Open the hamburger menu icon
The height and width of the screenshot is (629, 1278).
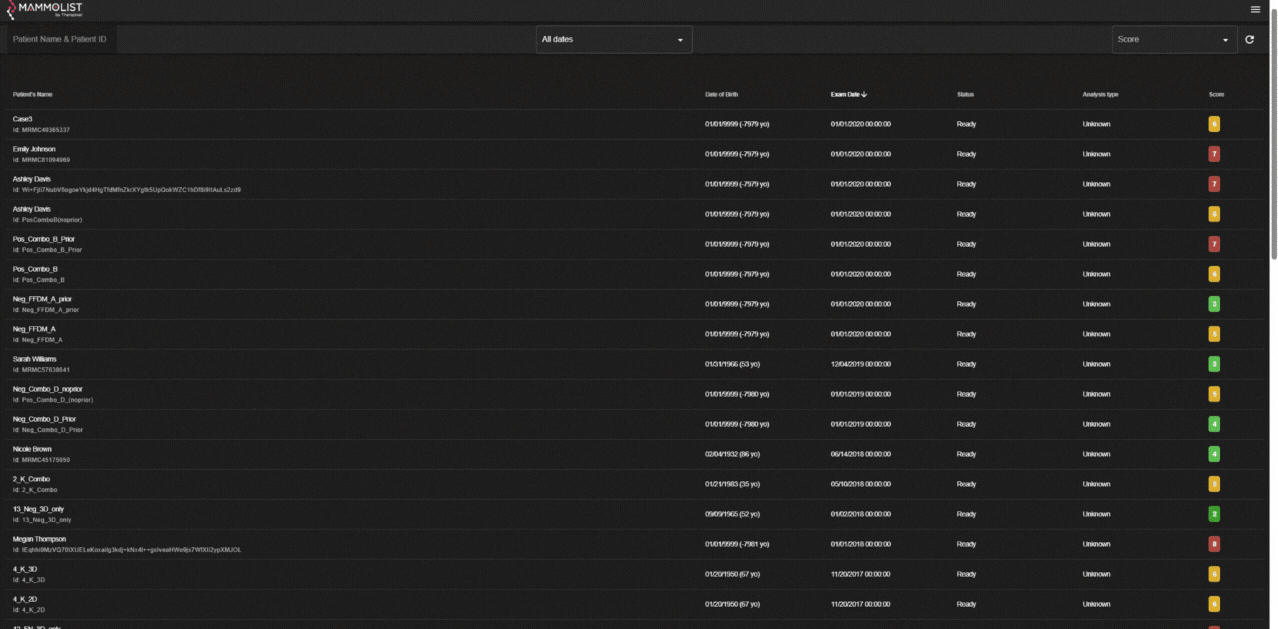point(1255,9)
